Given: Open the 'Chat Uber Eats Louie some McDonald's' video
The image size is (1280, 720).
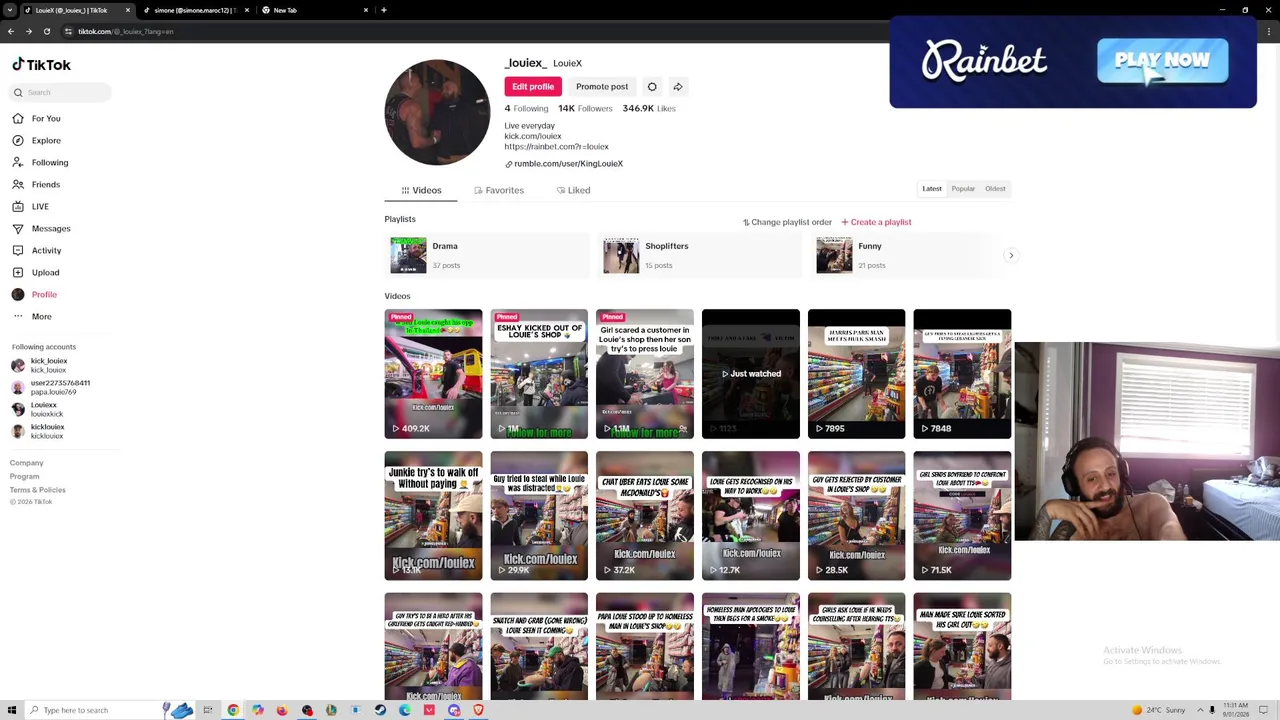Looking at the screenshot, I should click(645, 516).
